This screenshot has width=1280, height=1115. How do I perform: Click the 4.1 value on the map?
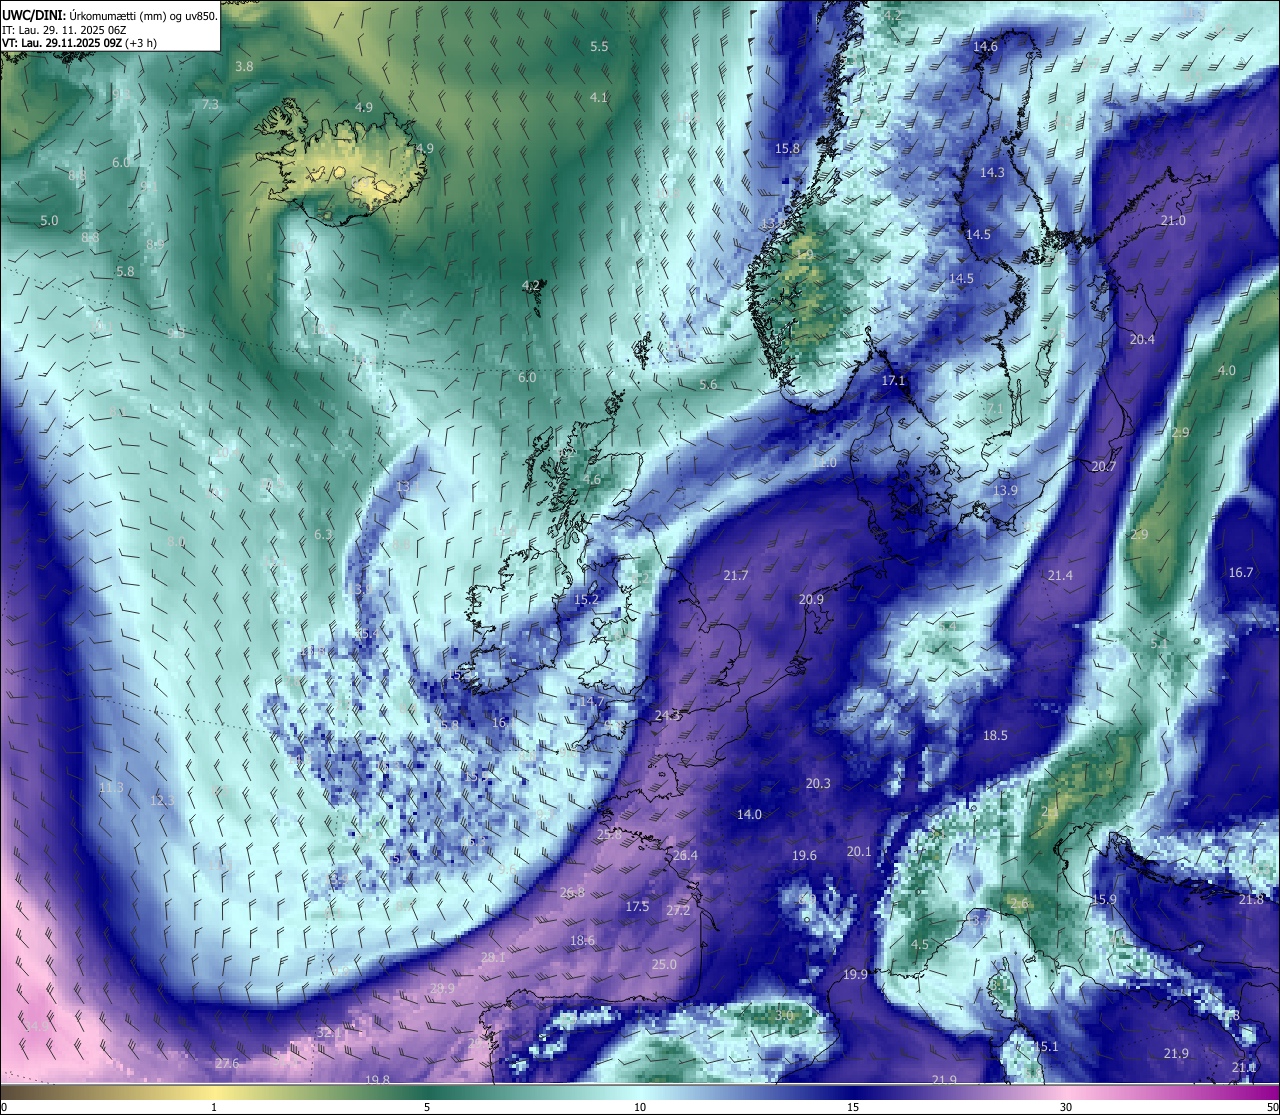coord(599,98)
